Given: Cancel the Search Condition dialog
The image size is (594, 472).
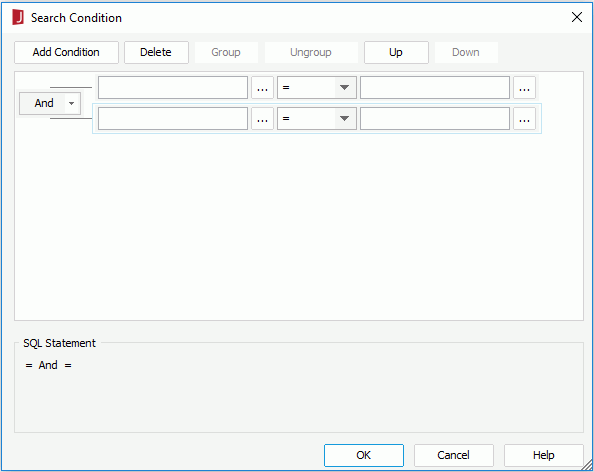Looking at the screenshot, I should pyautogui.click(x=453, y=455).
